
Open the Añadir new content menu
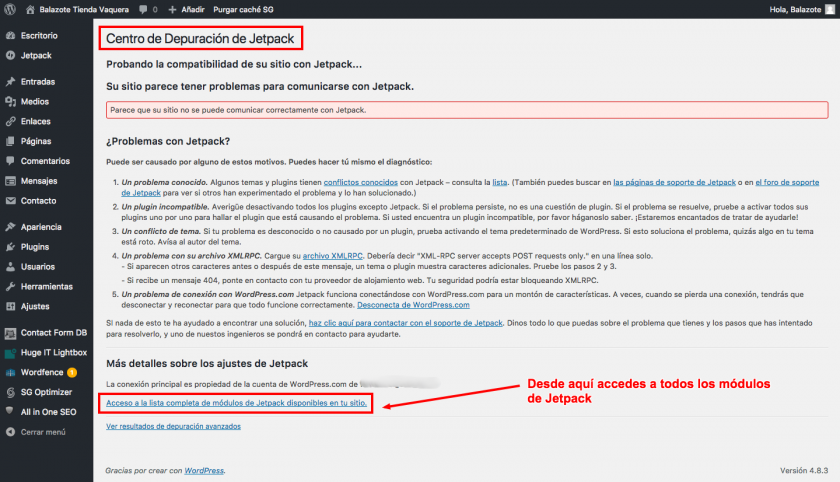pyautogui.click(x=186, y=9)
